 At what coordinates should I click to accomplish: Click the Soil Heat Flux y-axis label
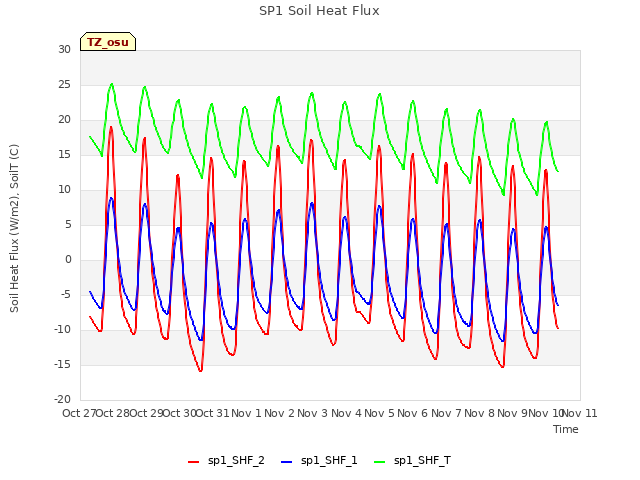14,228
